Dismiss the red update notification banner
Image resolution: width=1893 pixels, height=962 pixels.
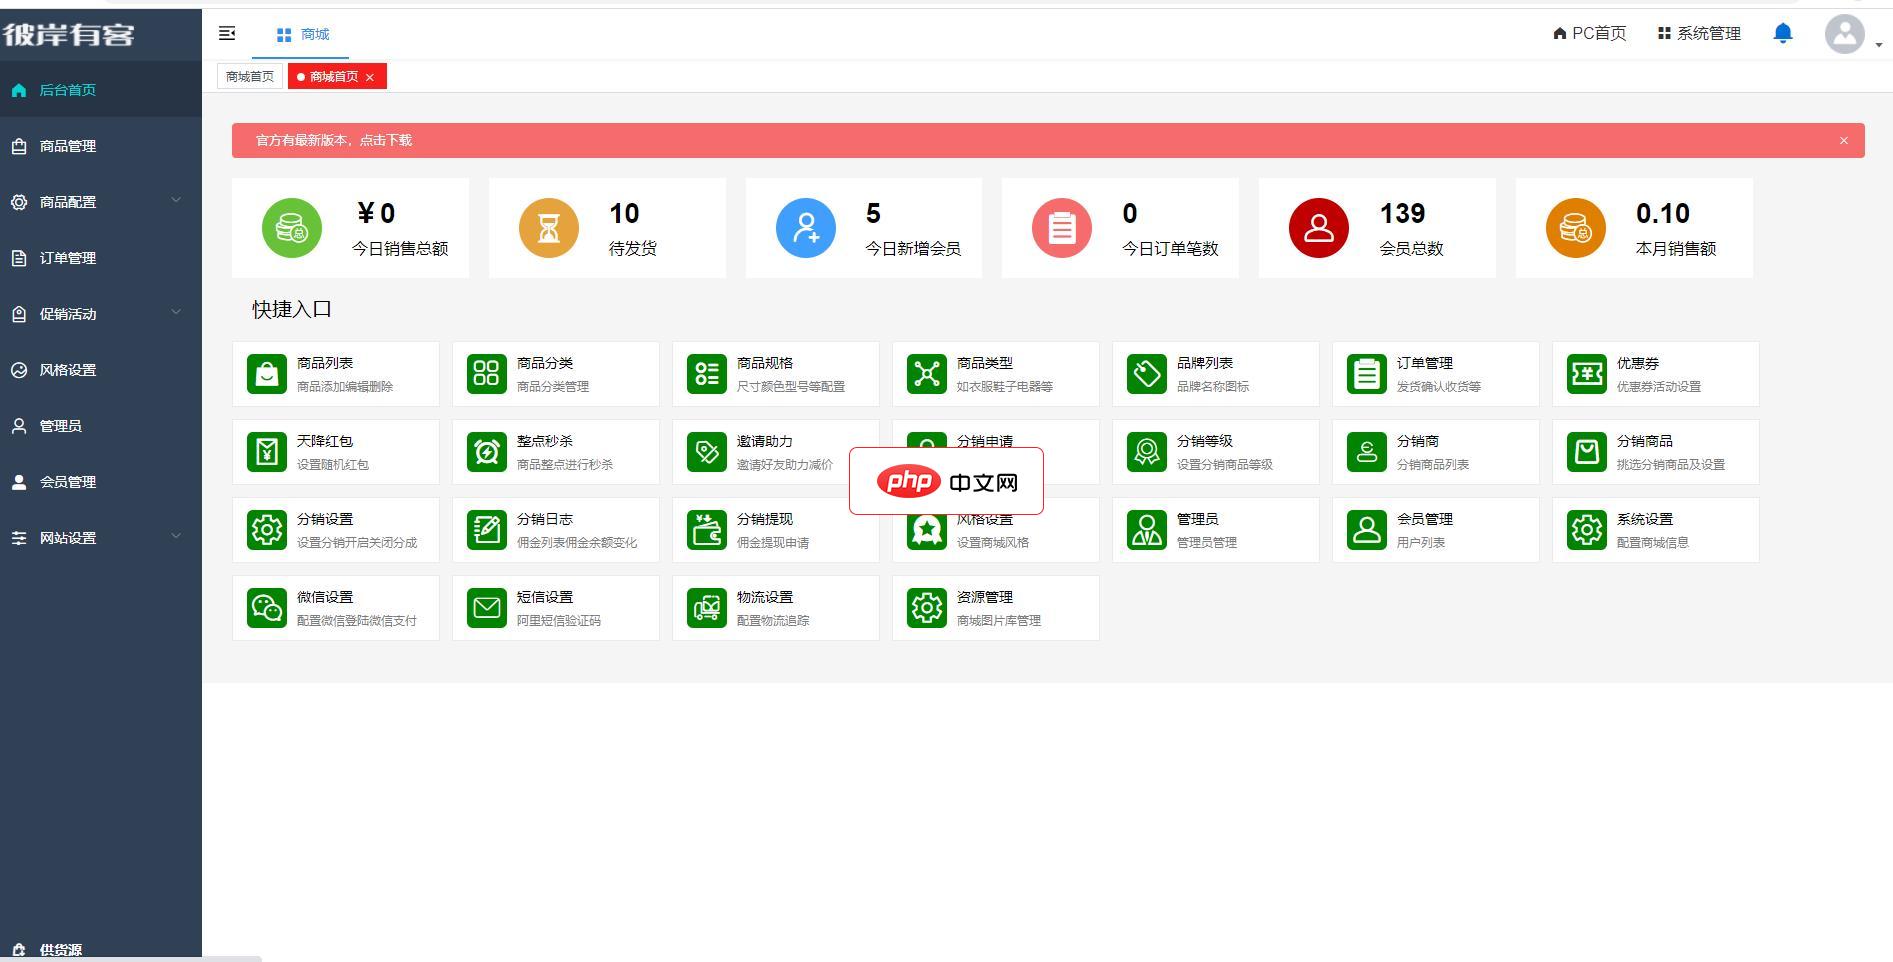(1843, 141)
